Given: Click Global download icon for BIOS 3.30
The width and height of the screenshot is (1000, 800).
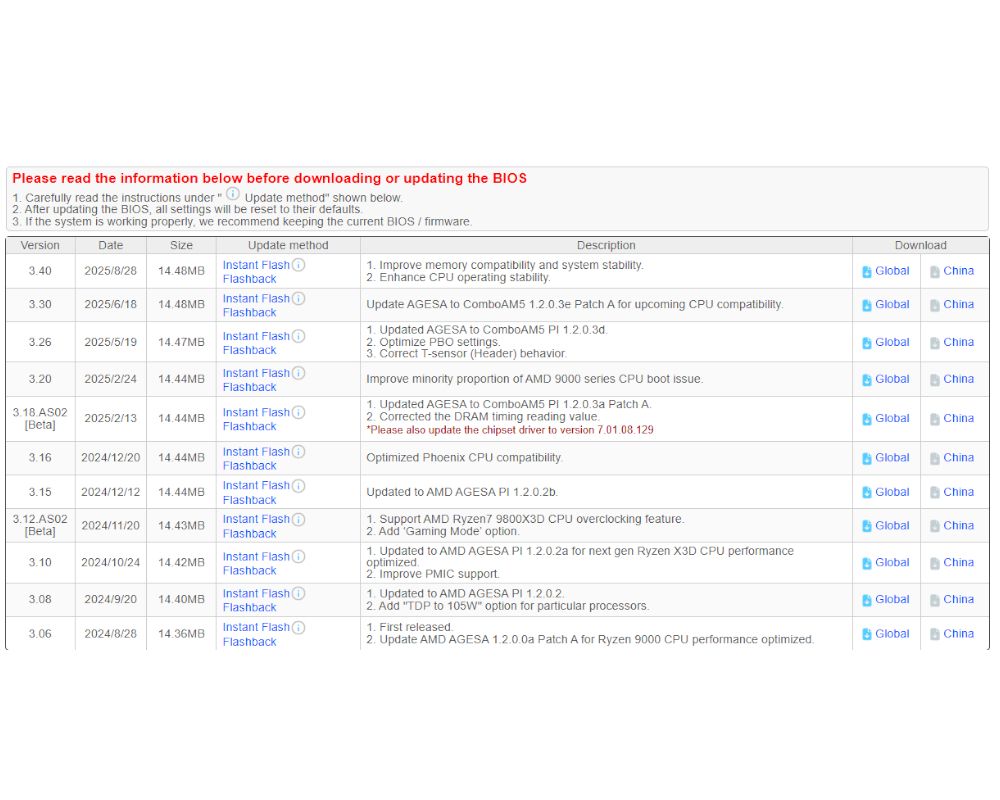Looking at the screenshot, I should [867, 305].
